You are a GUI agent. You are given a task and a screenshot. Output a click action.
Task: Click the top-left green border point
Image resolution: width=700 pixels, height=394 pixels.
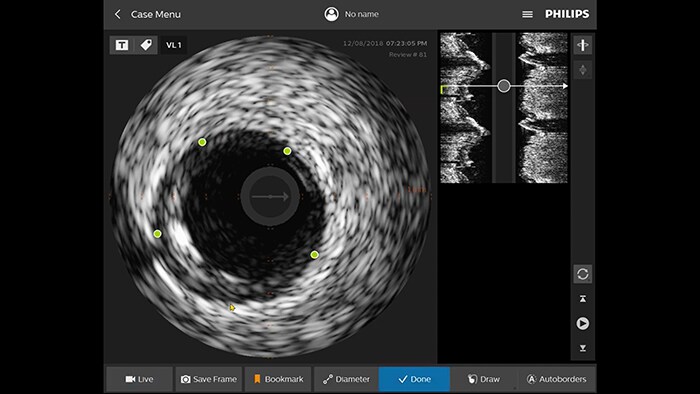(202, 142)
